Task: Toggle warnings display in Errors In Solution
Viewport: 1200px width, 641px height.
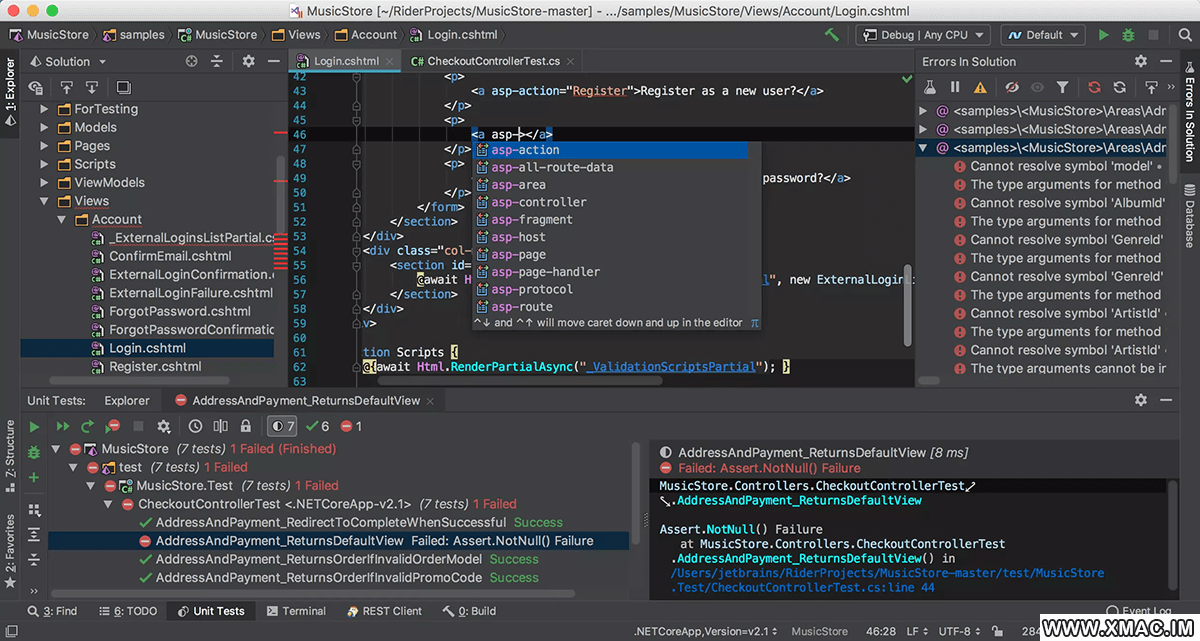Action: [x=980, y=88]
